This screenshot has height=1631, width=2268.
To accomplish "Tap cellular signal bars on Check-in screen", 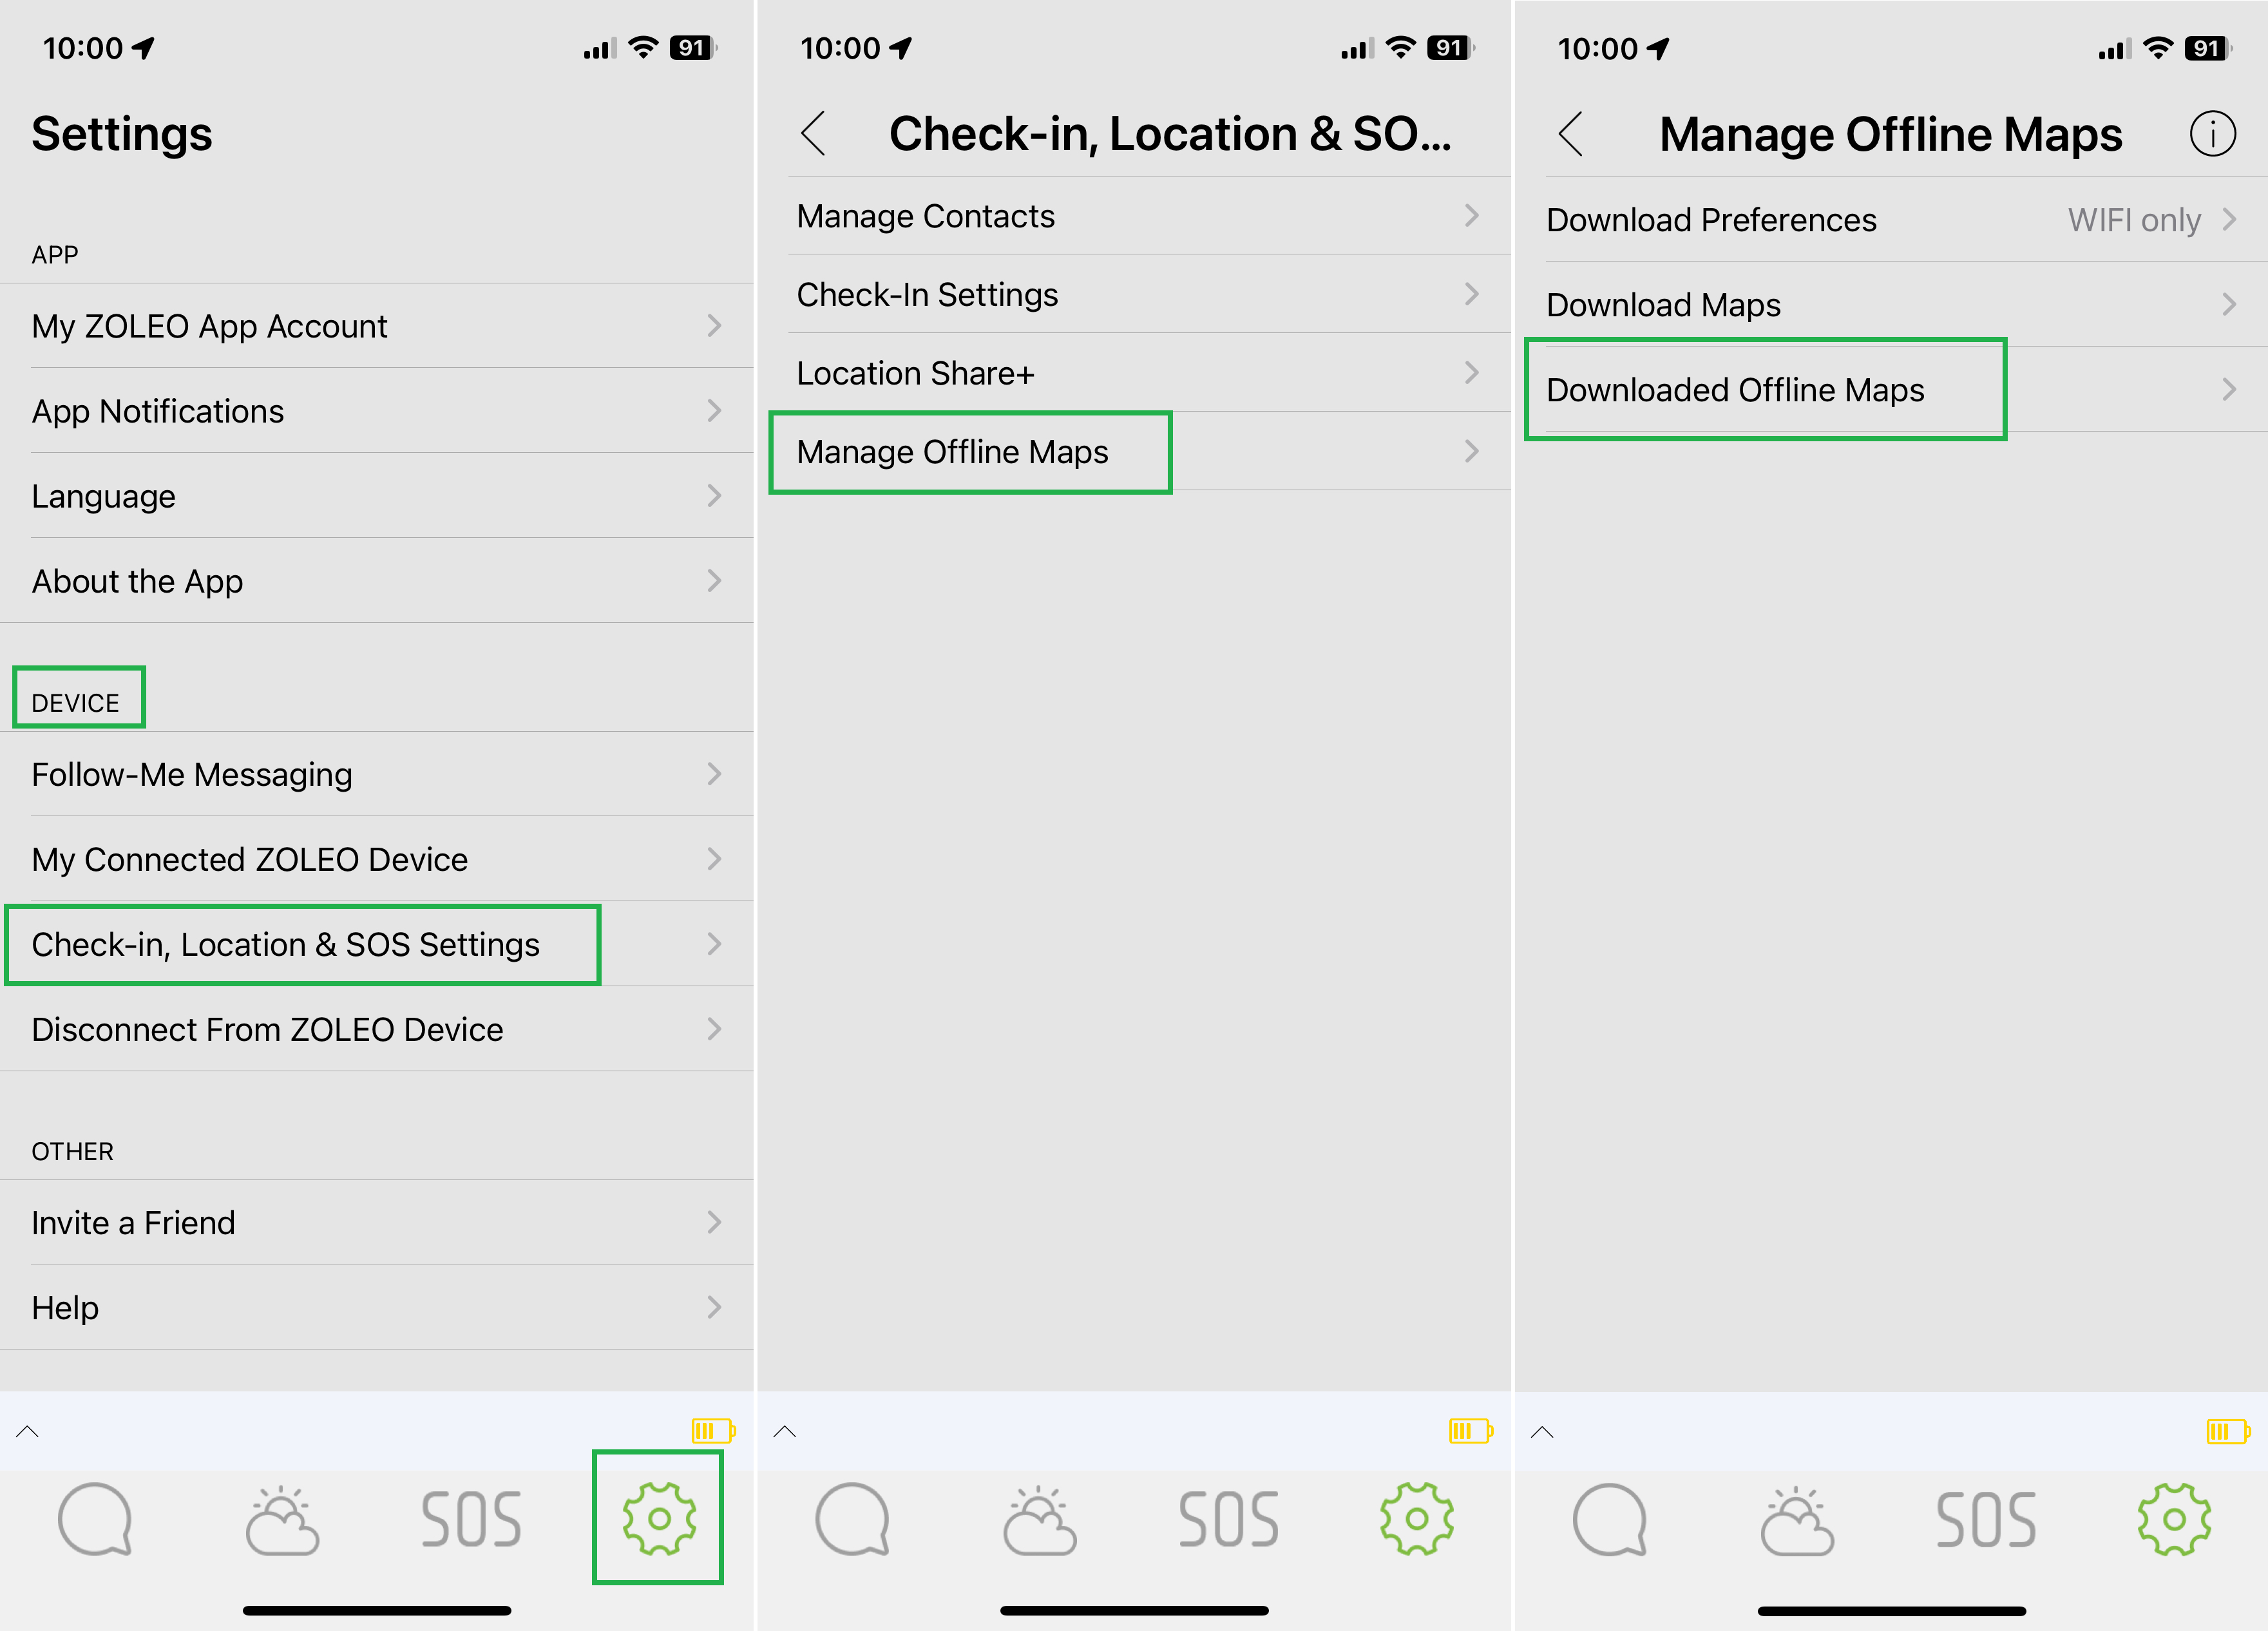I will (x=1357, y=48).
